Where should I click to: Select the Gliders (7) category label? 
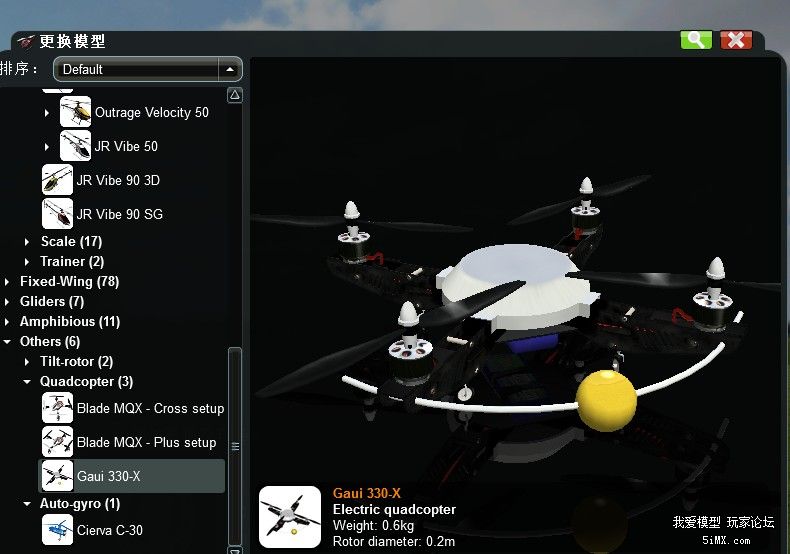click(52, 301)
